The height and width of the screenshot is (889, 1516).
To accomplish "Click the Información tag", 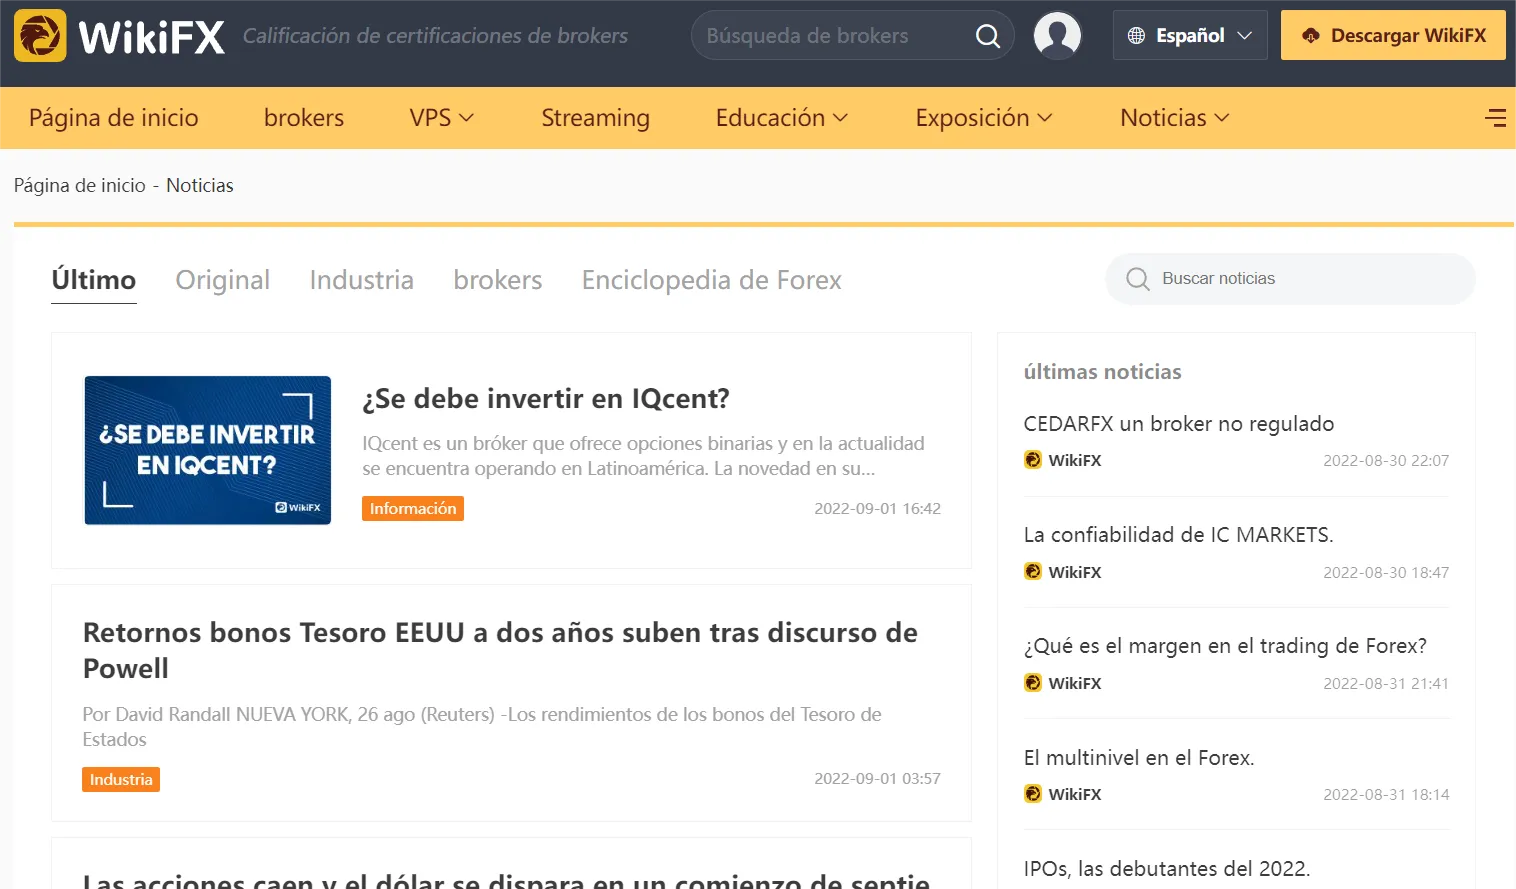I will (413, 508).
